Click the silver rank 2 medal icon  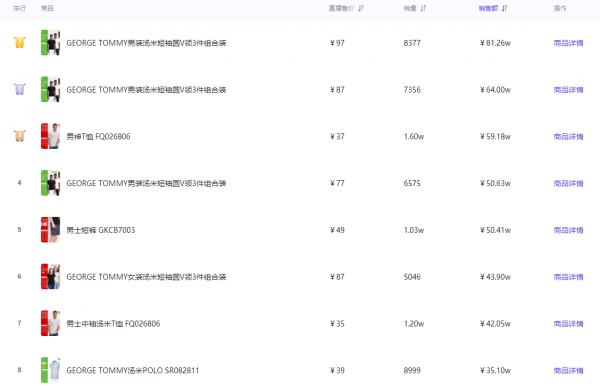tap(20, 89)
